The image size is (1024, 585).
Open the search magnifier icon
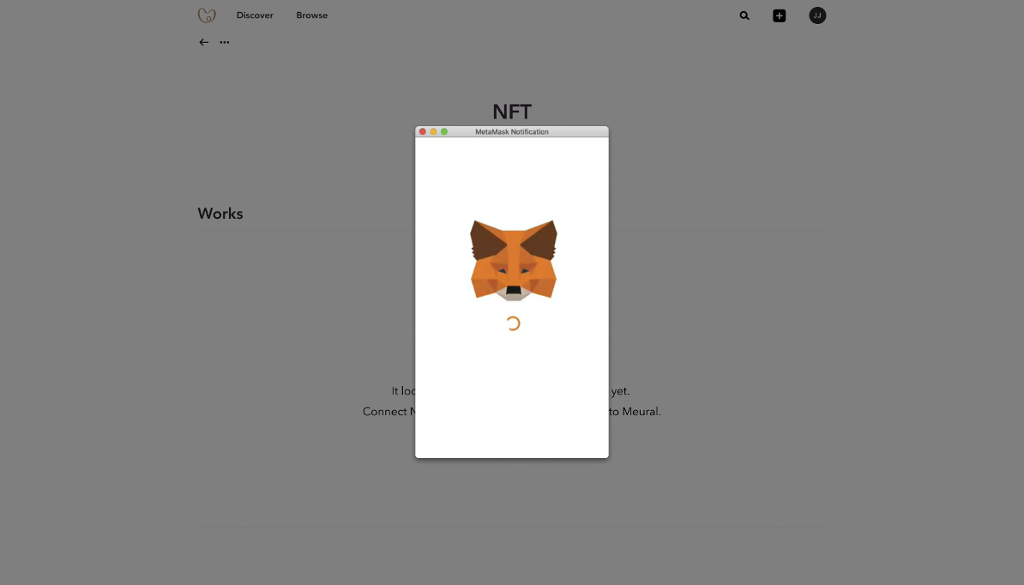[x=744, y=16]
